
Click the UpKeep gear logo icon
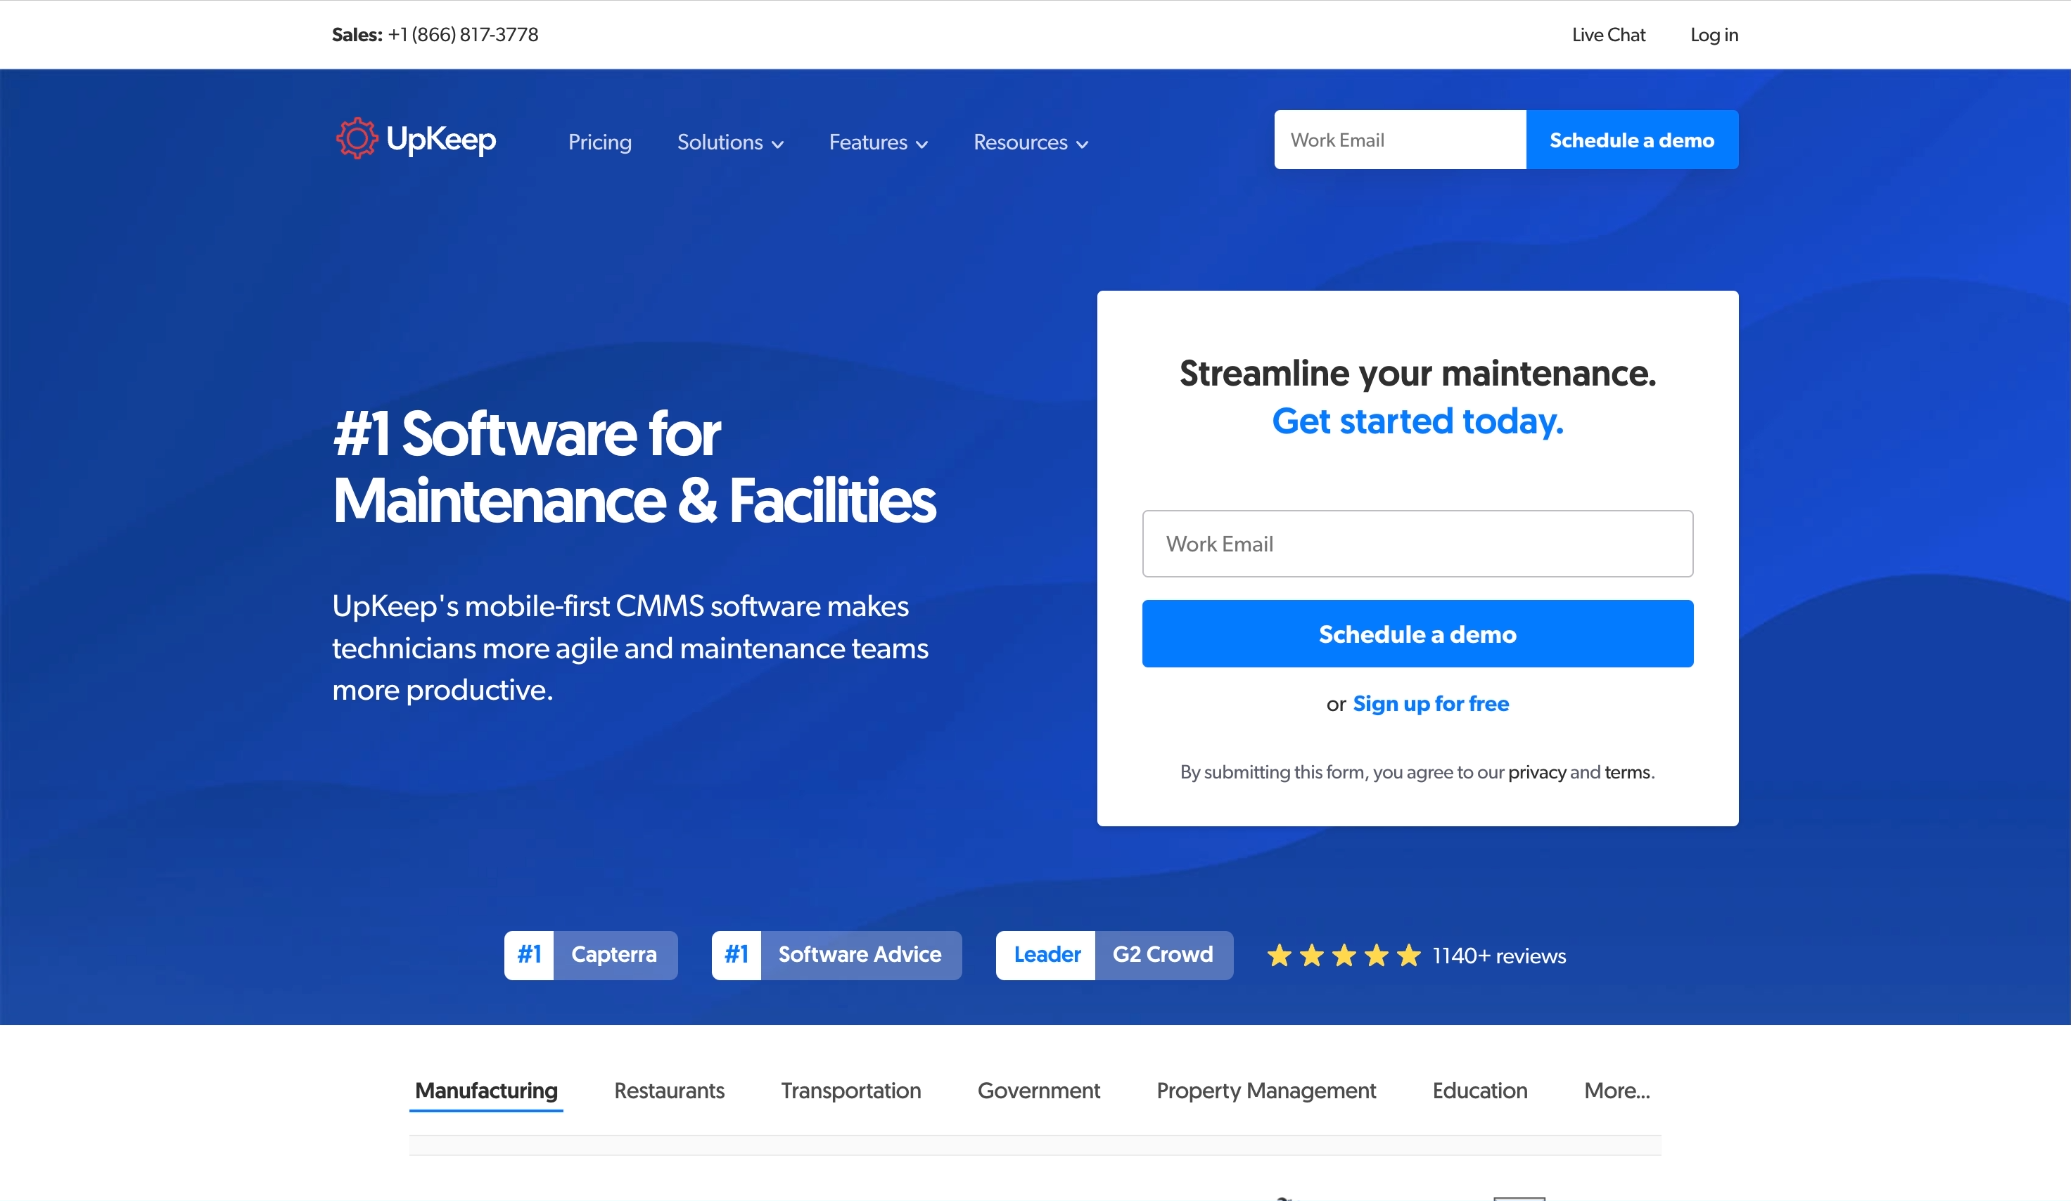point(356,139)
